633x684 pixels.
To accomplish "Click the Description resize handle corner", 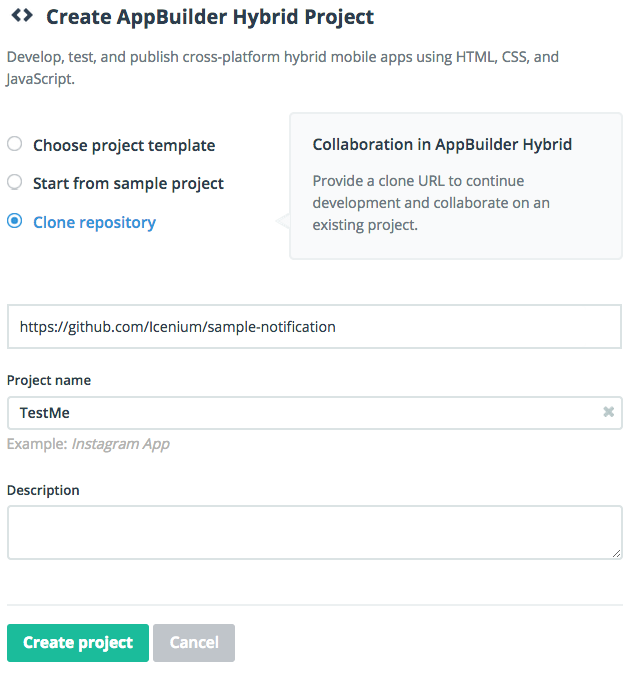I will [616, 554].
